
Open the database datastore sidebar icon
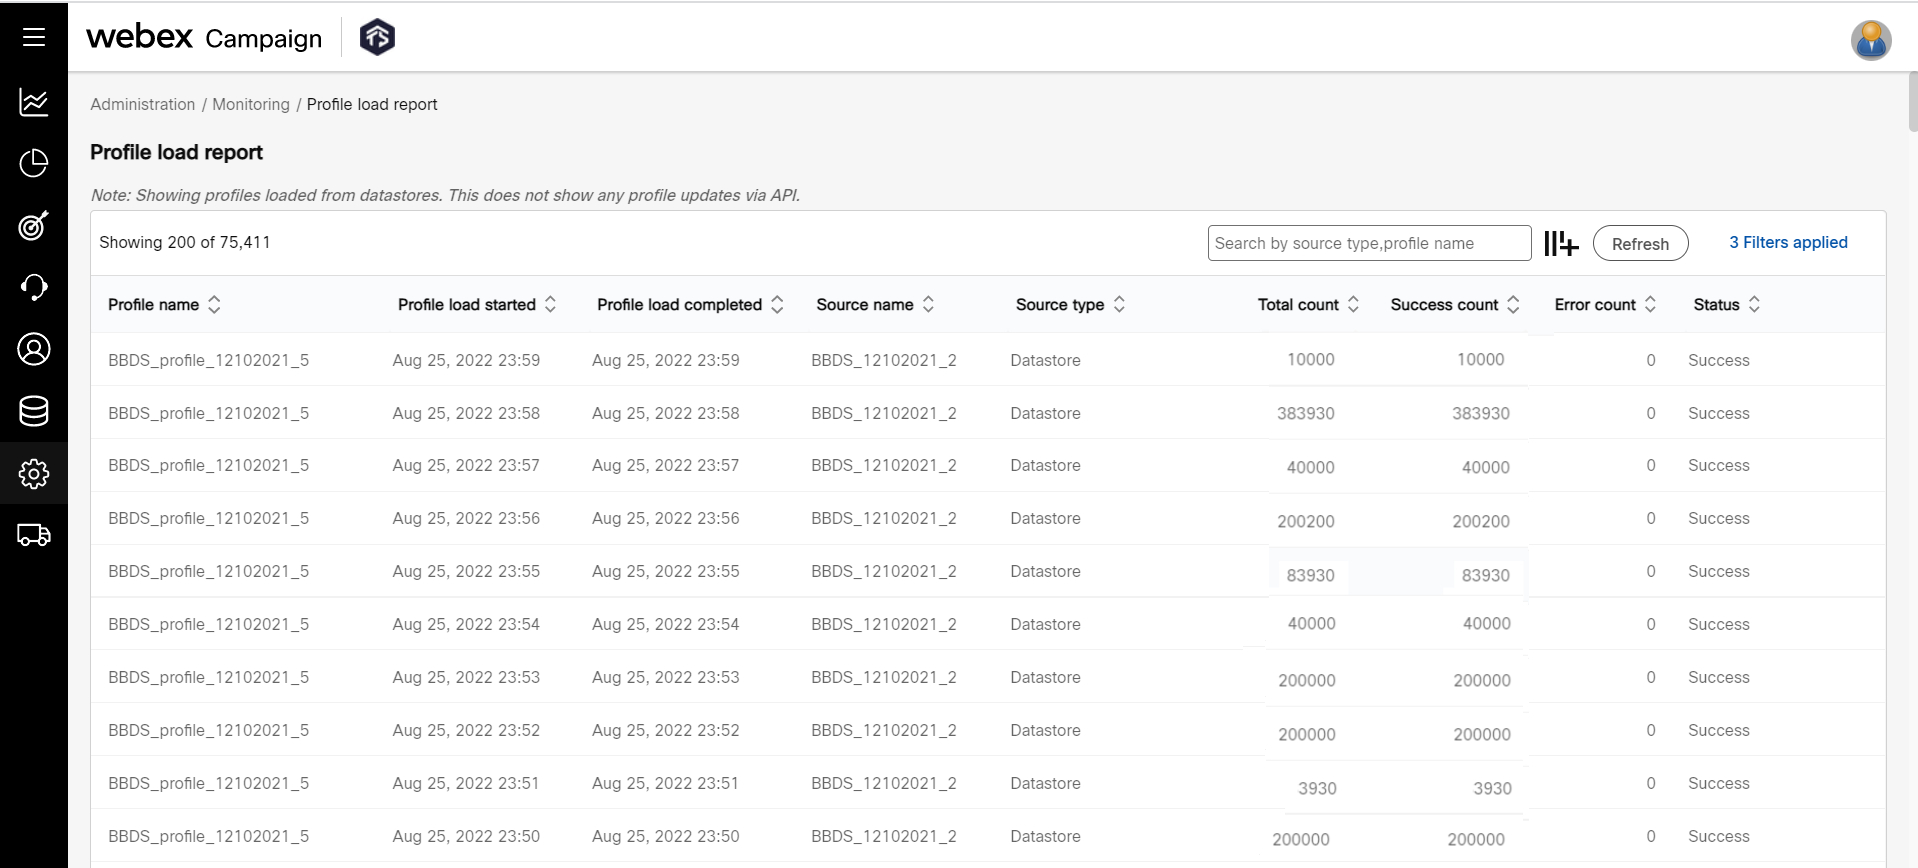pos(34,411)
